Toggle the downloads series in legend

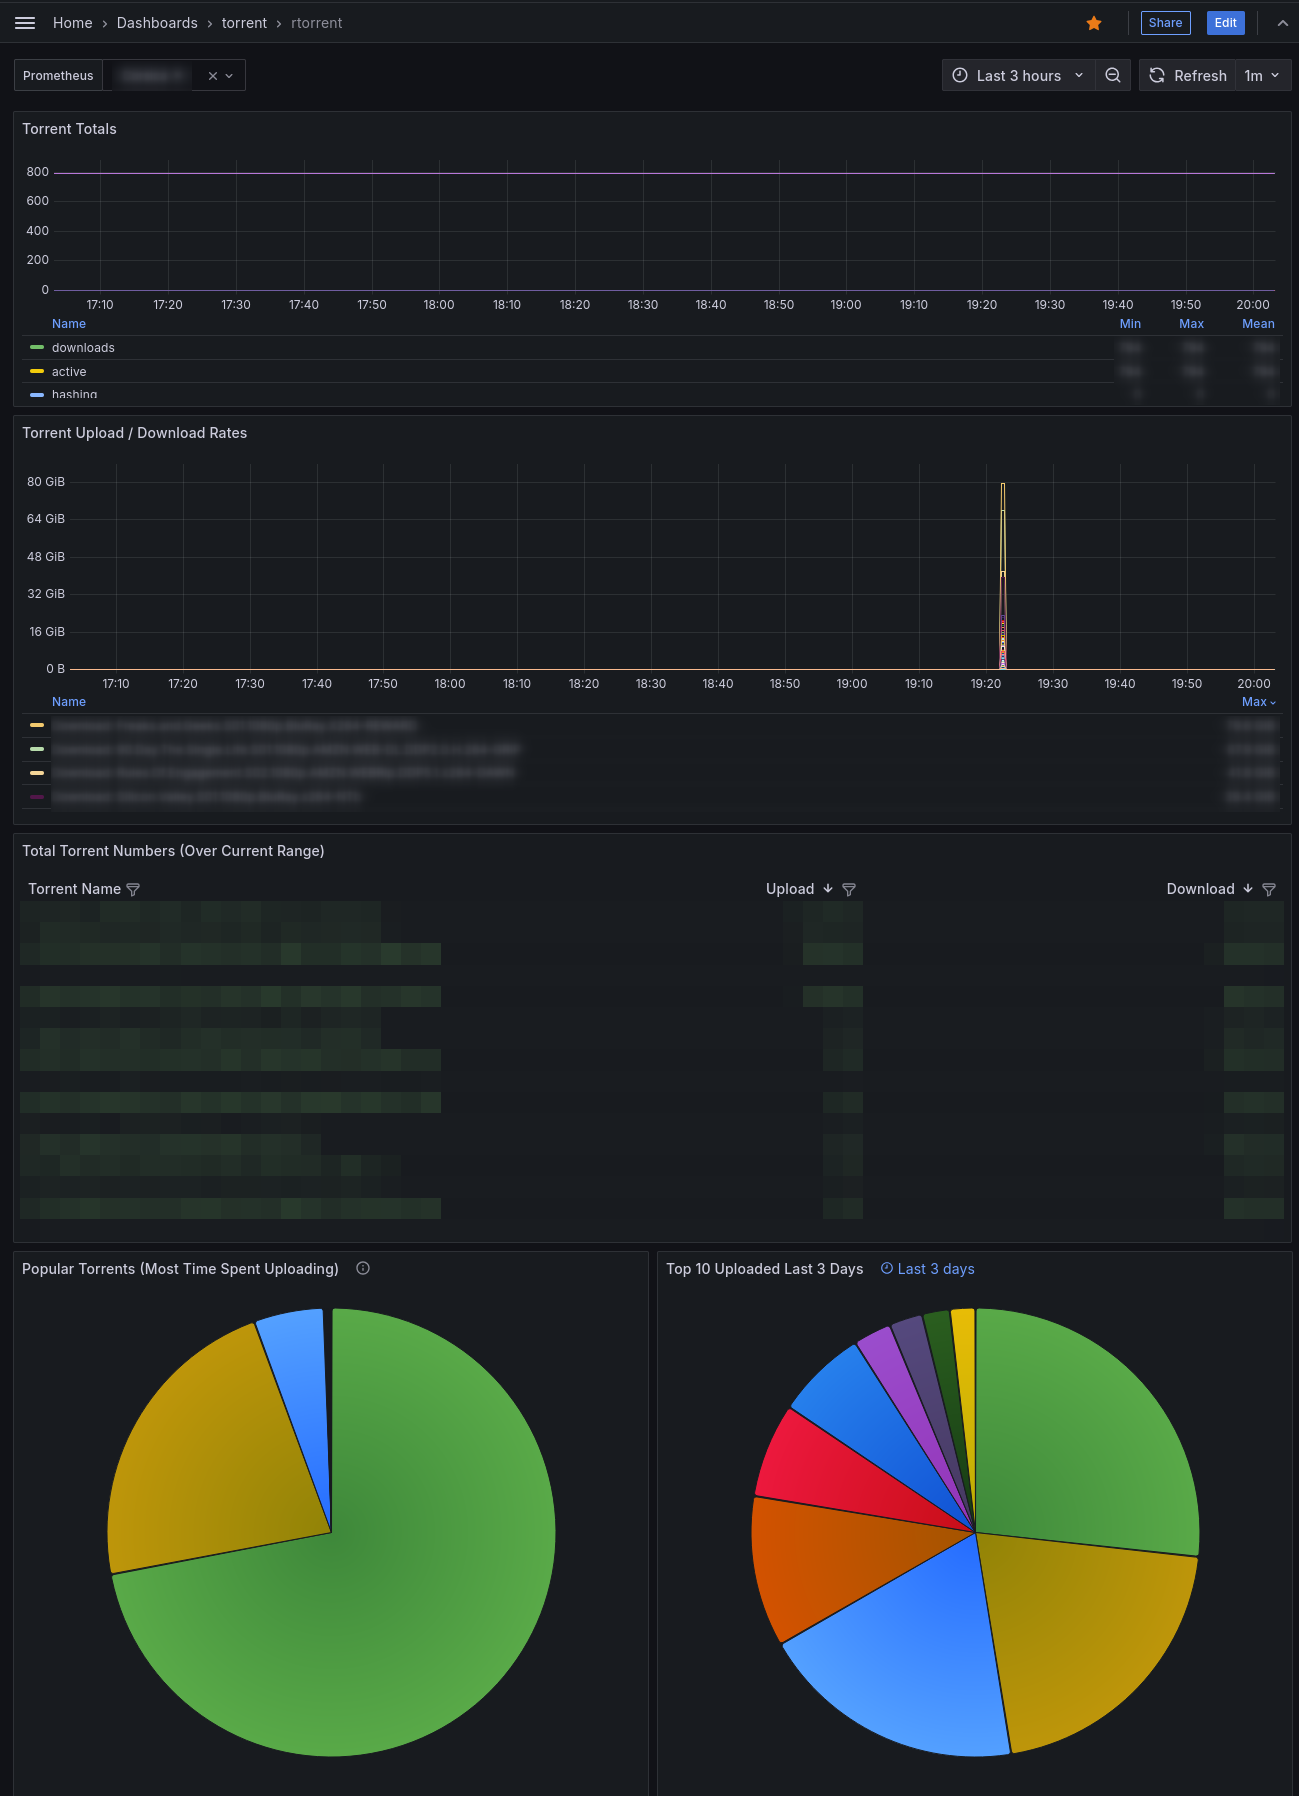[83, 348]
